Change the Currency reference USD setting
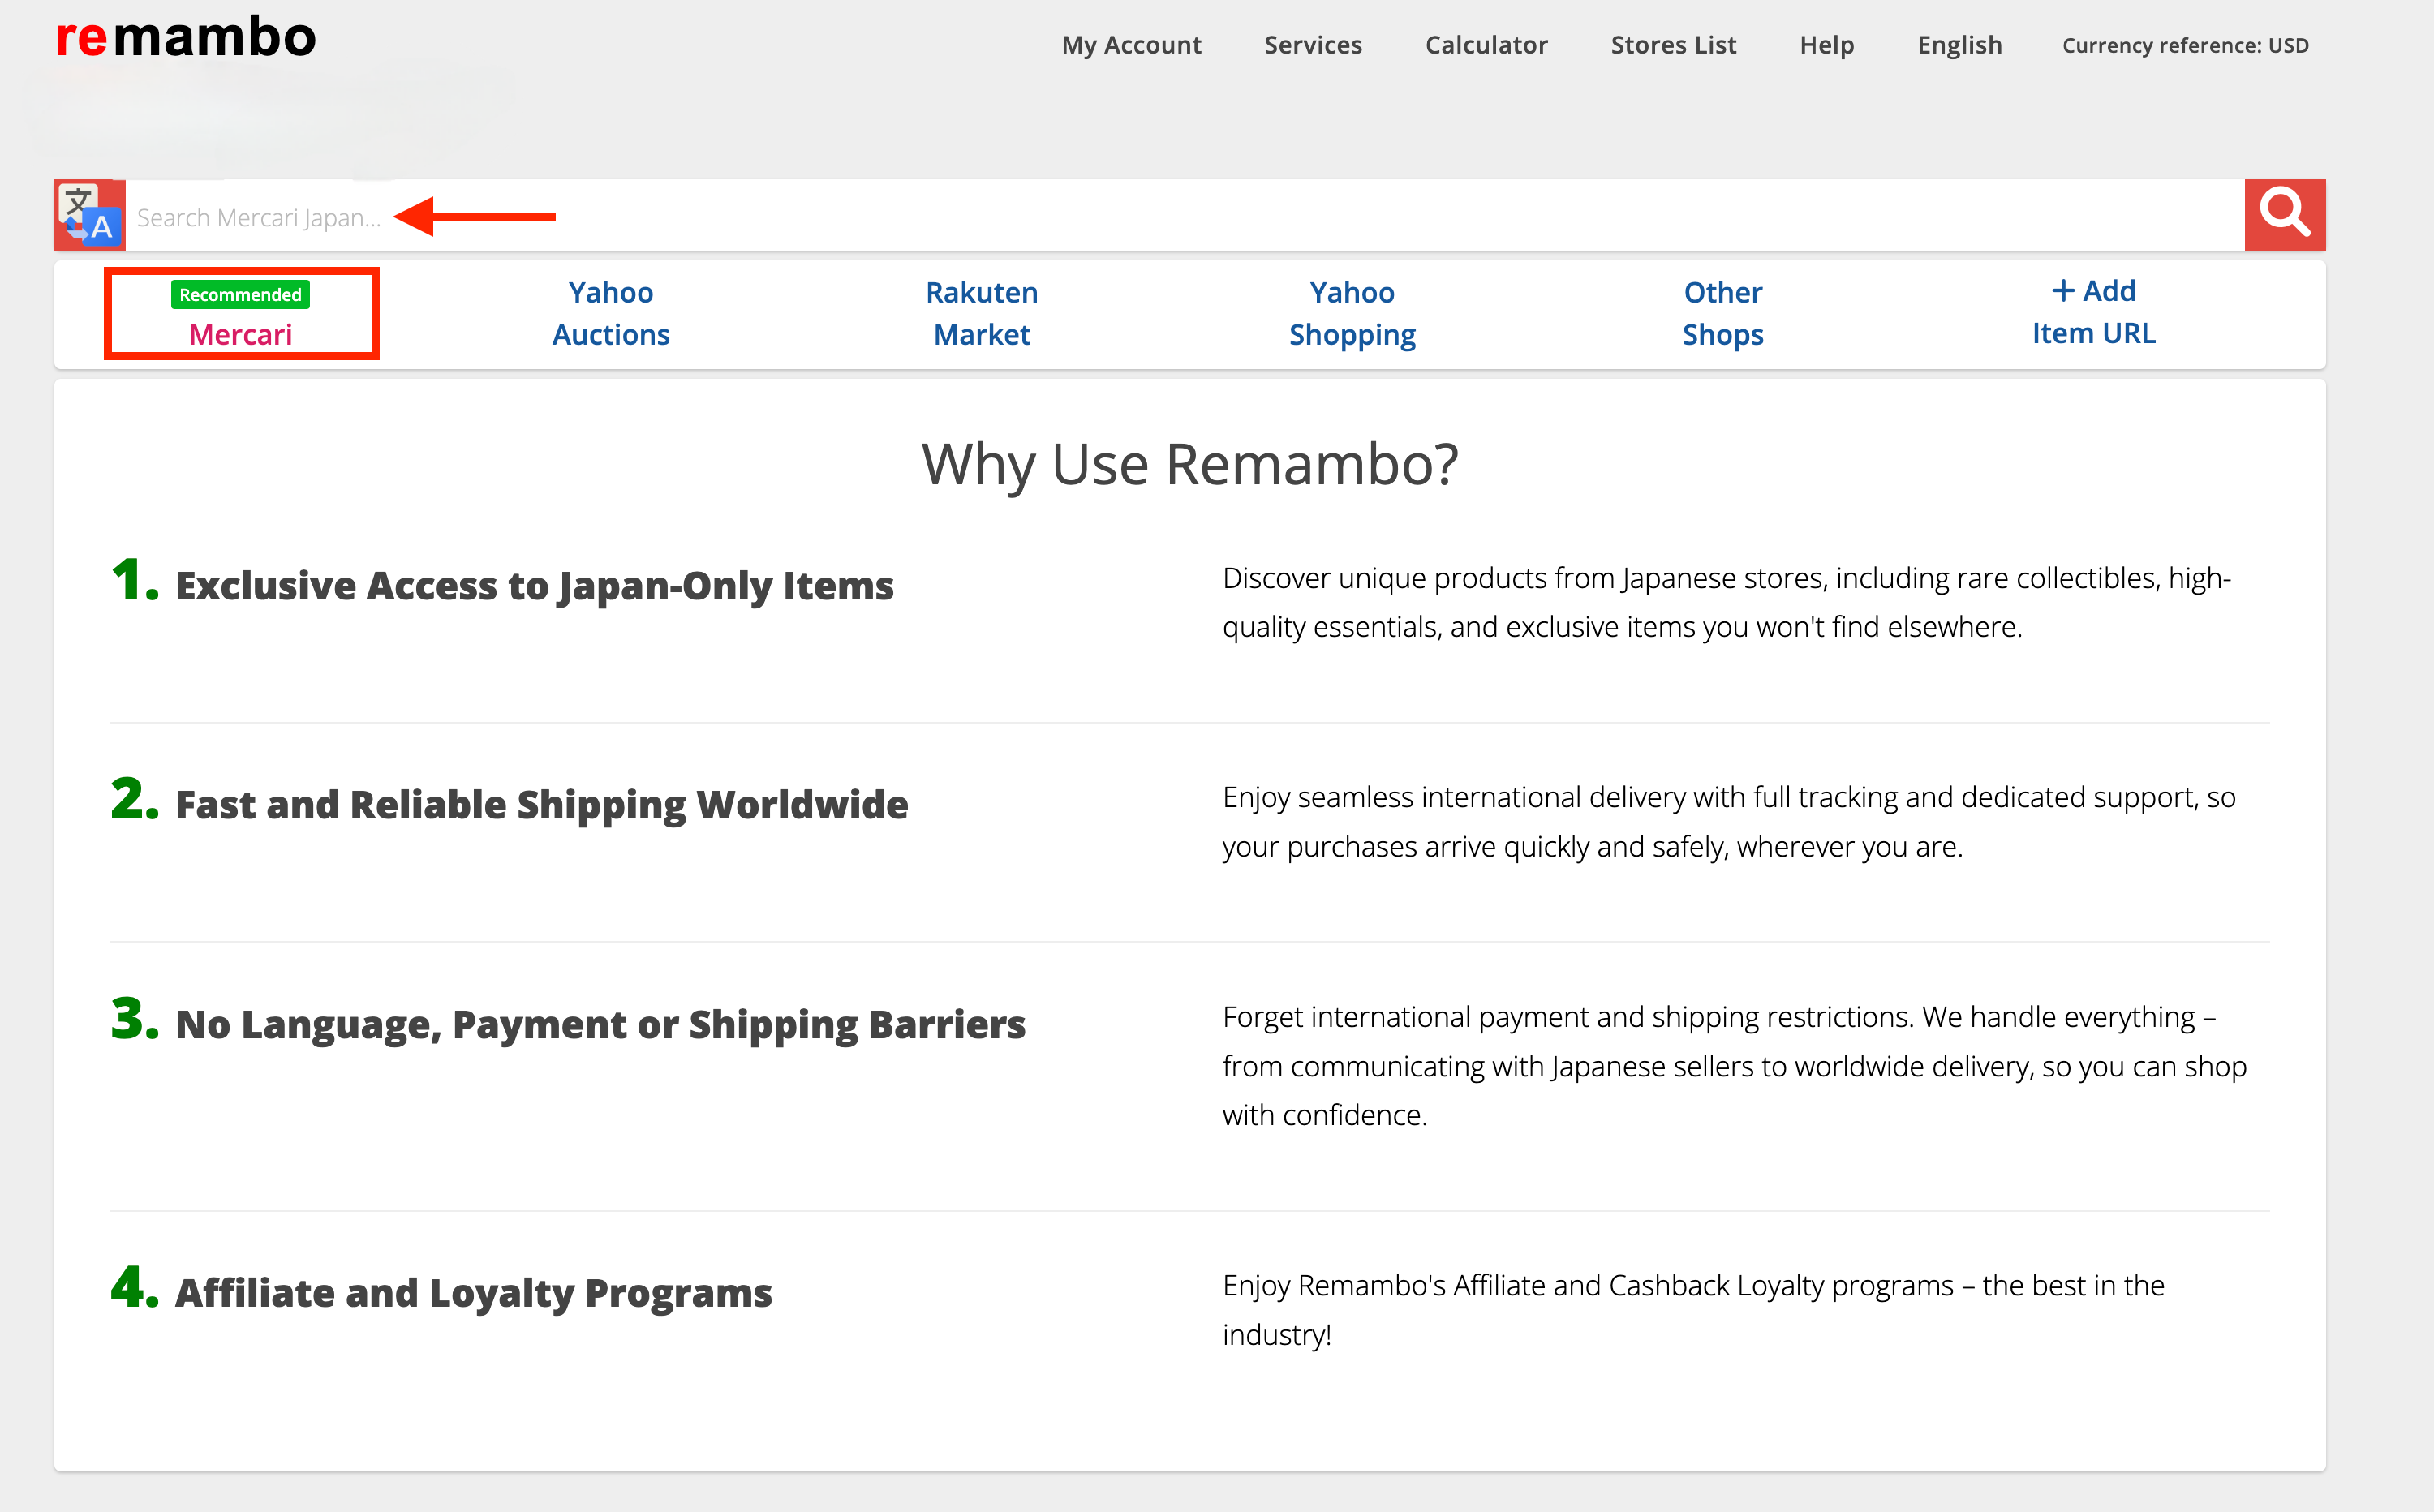The height and width of the screenshot is (1512, 2434). pos(2185,45)
